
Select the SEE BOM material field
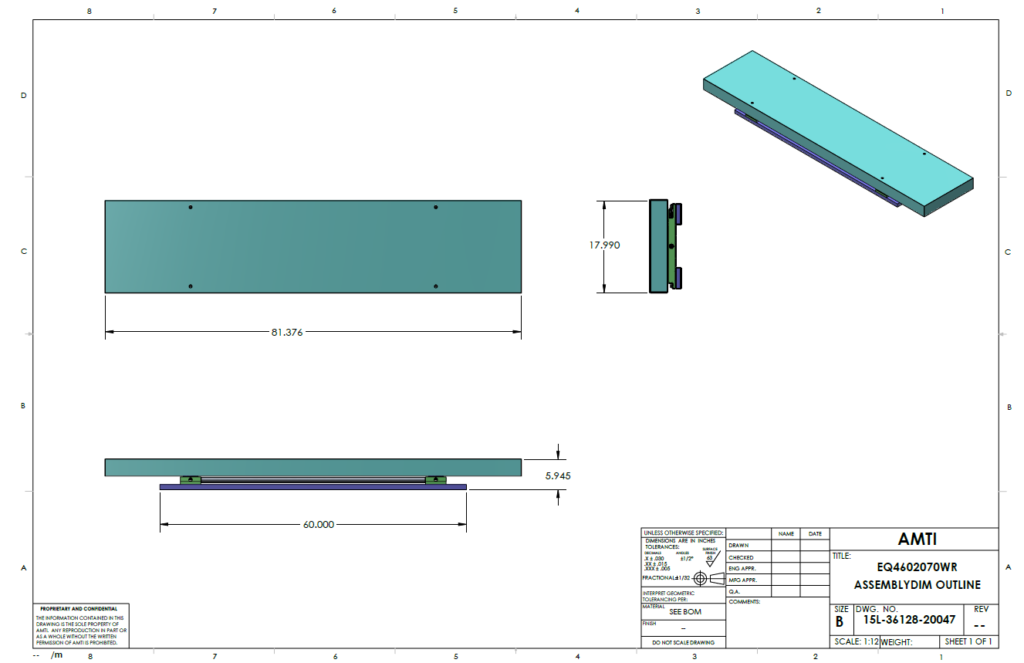(x=684, y=609)
